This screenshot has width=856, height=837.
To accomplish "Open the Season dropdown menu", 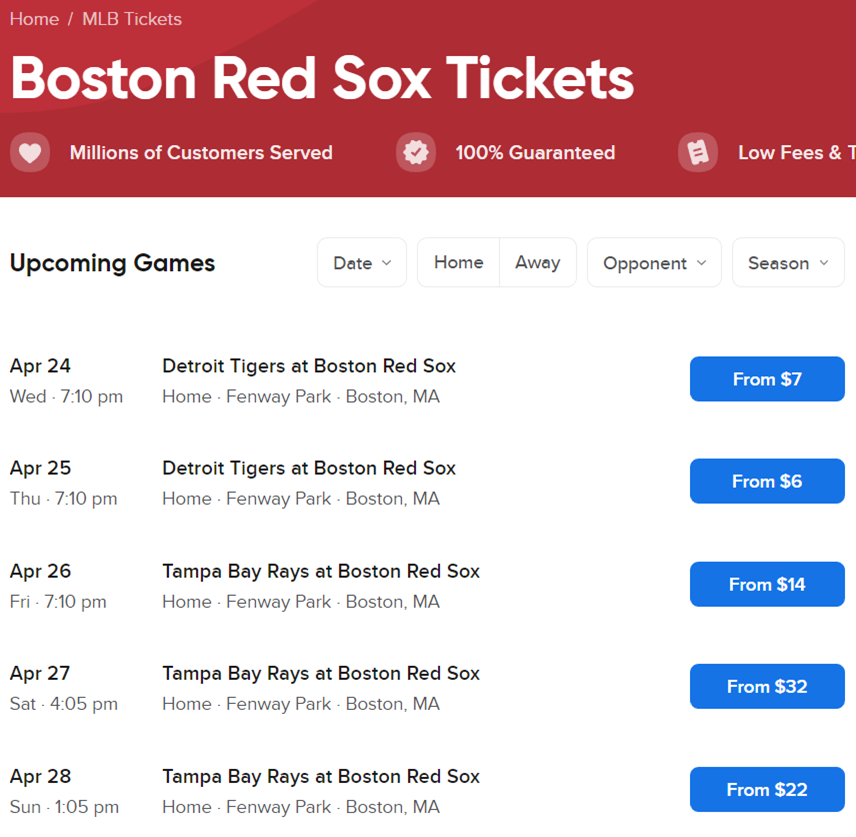I will click(x=788, y=263).
